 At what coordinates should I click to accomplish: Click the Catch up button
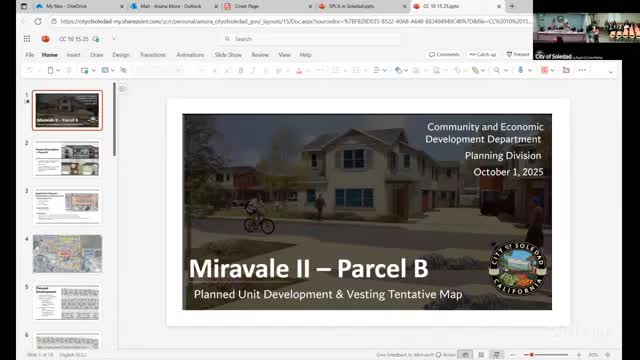(482, 54)
